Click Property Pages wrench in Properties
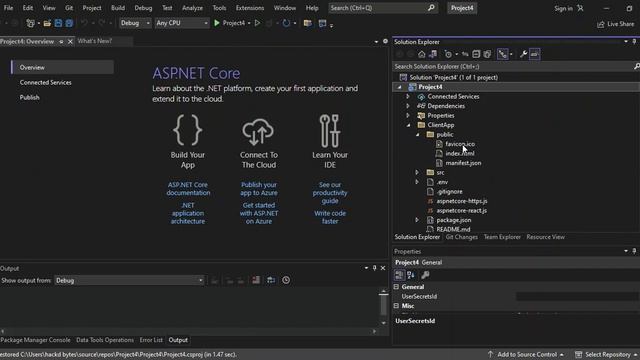 pyautogui.click(x=425, y=275)
